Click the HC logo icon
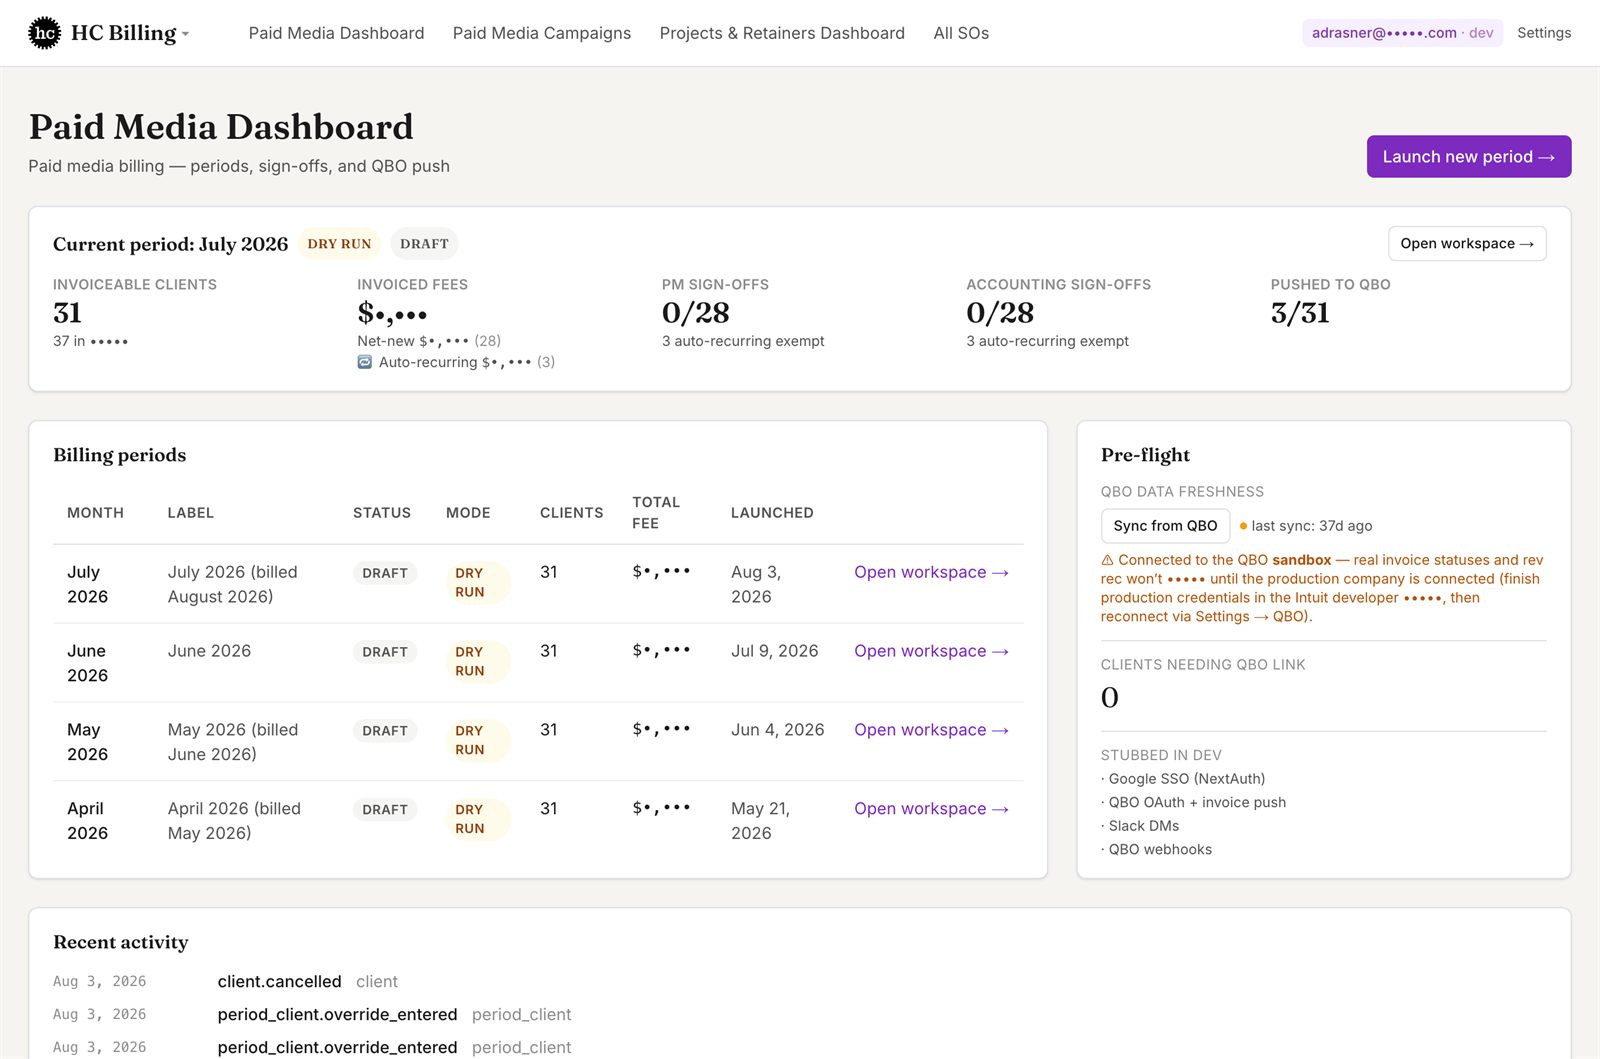Screen dimensions: 1600x1059 (44, 33)
